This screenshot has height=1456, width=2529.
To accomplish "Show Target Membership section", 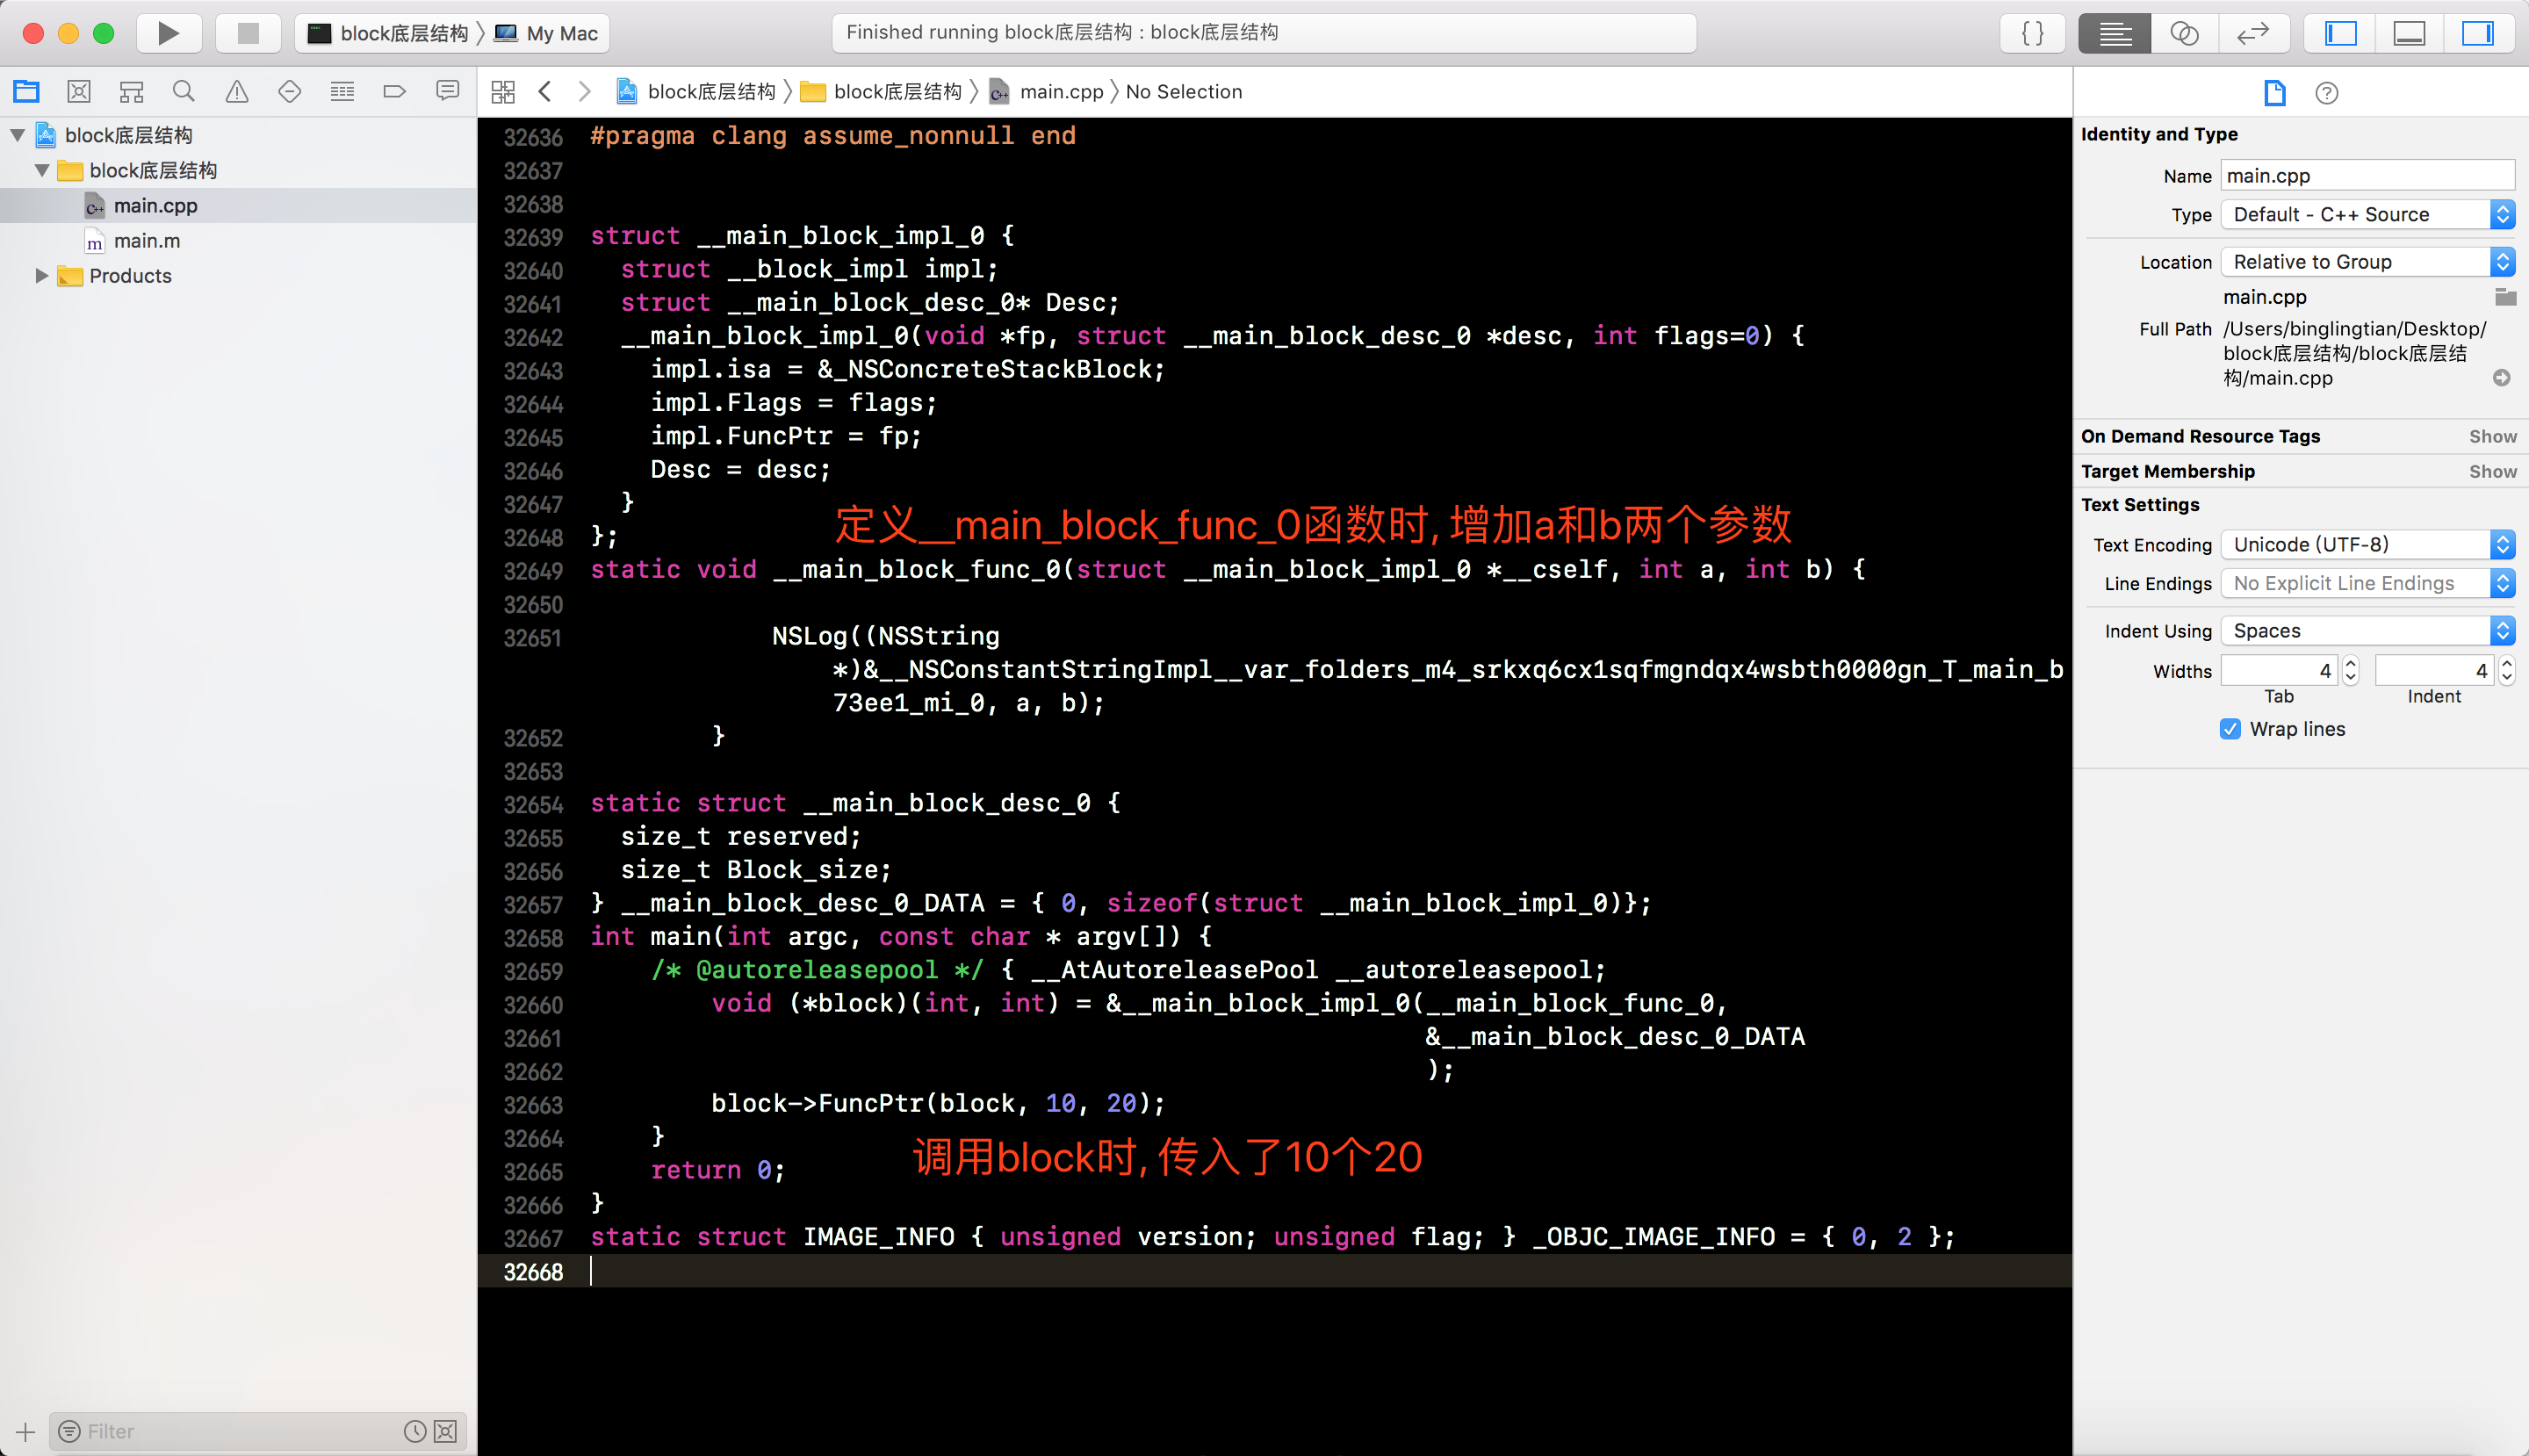I will (2492, 471).
